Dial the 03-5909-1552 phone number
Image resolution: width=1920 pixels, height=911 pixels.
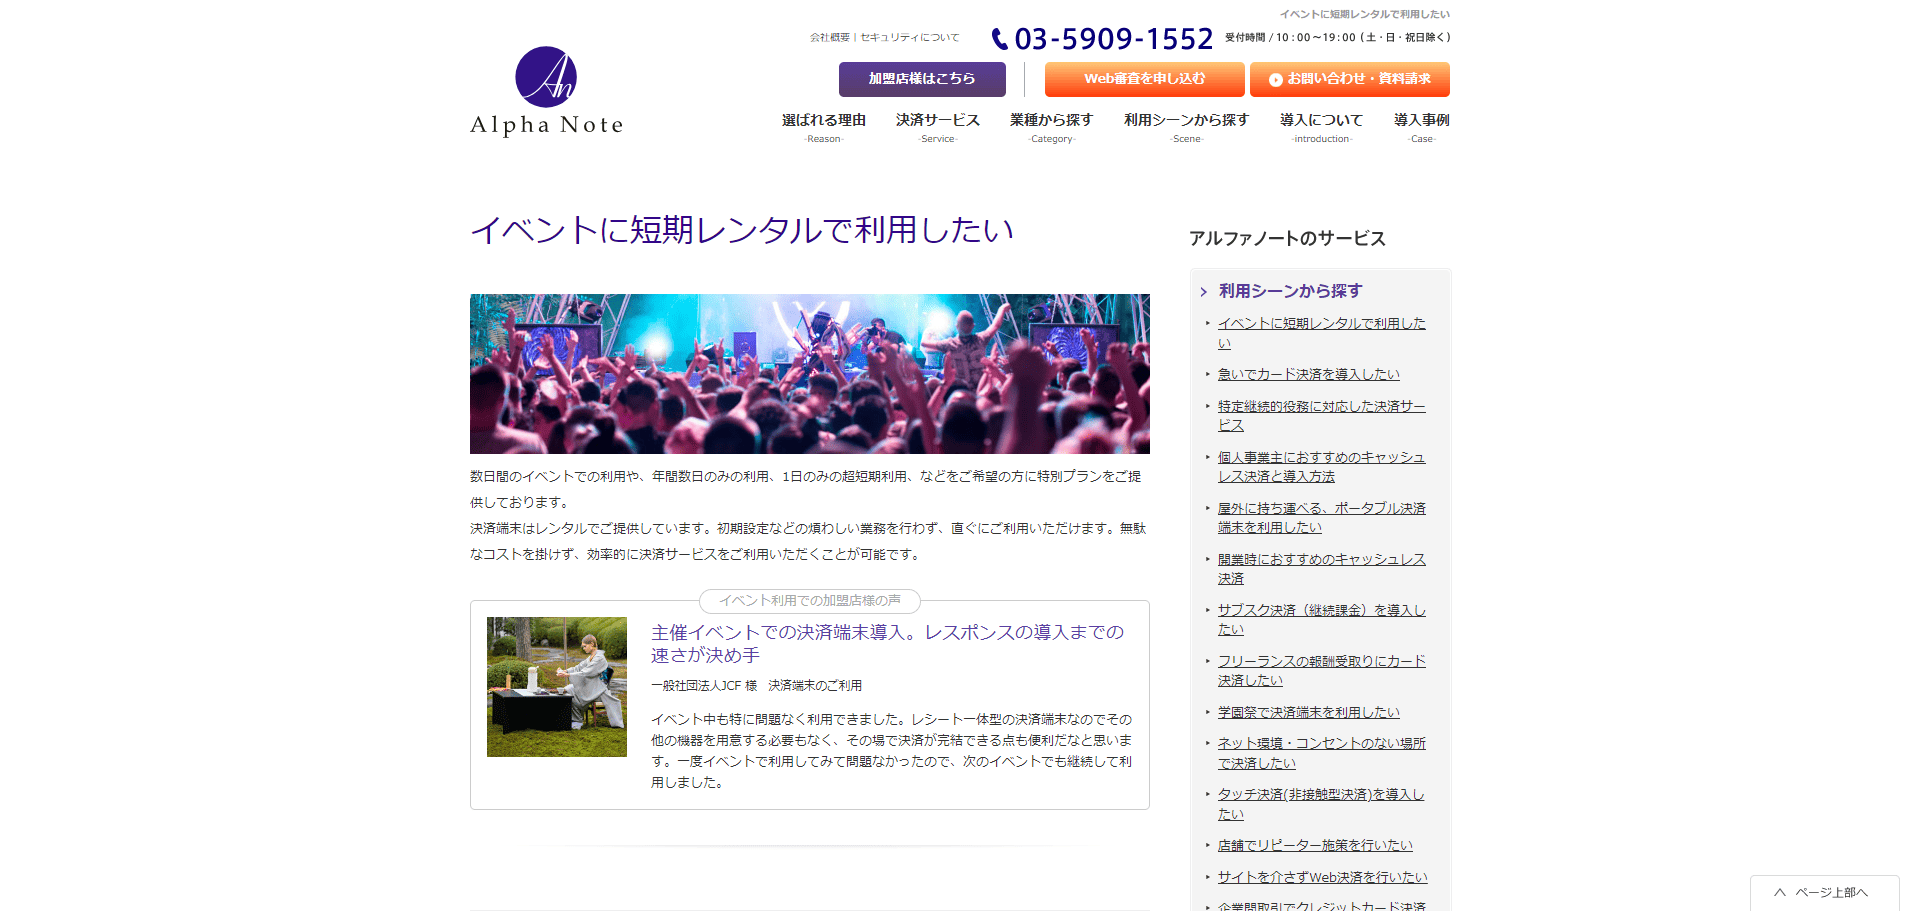1112,38
